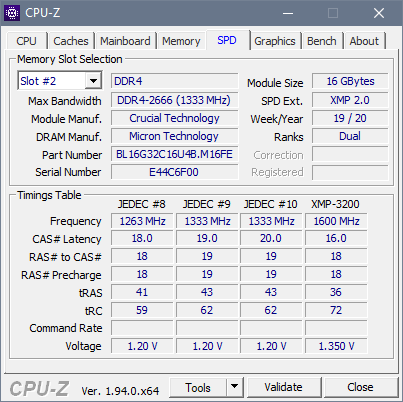This screenshot has height=402, width=403.
Task: Click the tRAS value 36
Action: pos(336,292)
